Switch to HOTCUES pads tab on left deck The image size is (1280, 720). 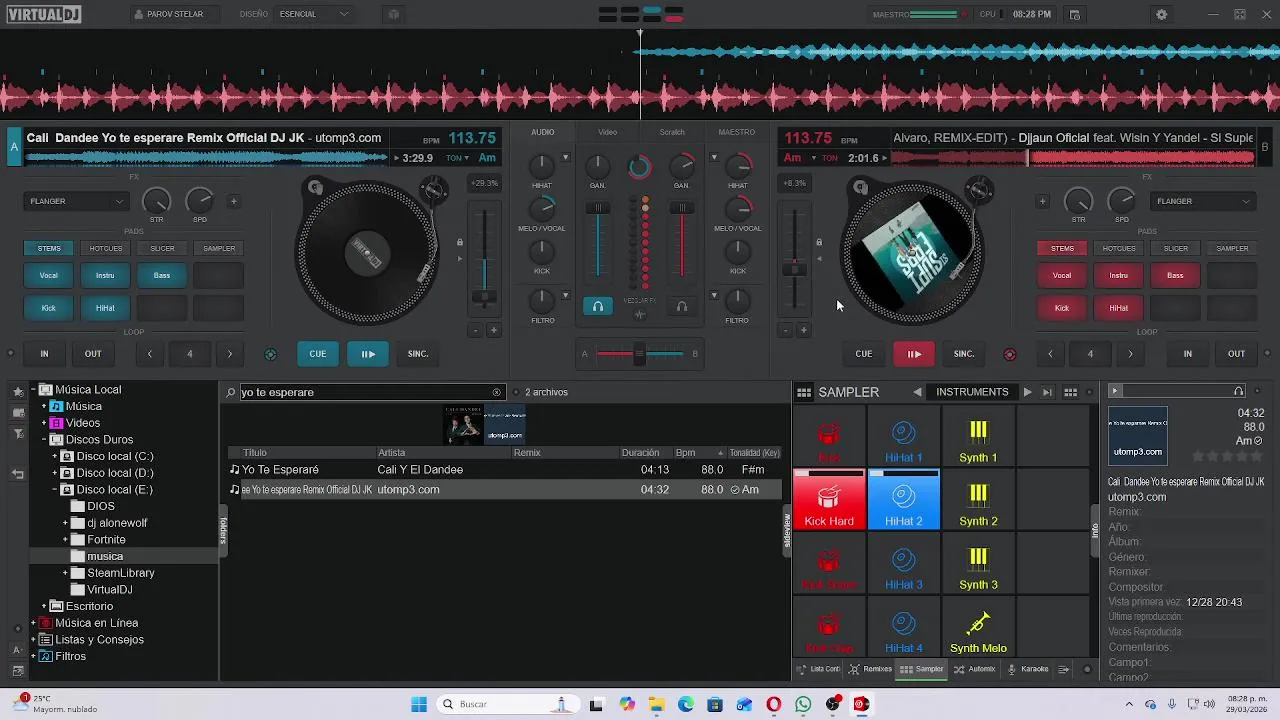pyautogui.click(x=106, y=248)
